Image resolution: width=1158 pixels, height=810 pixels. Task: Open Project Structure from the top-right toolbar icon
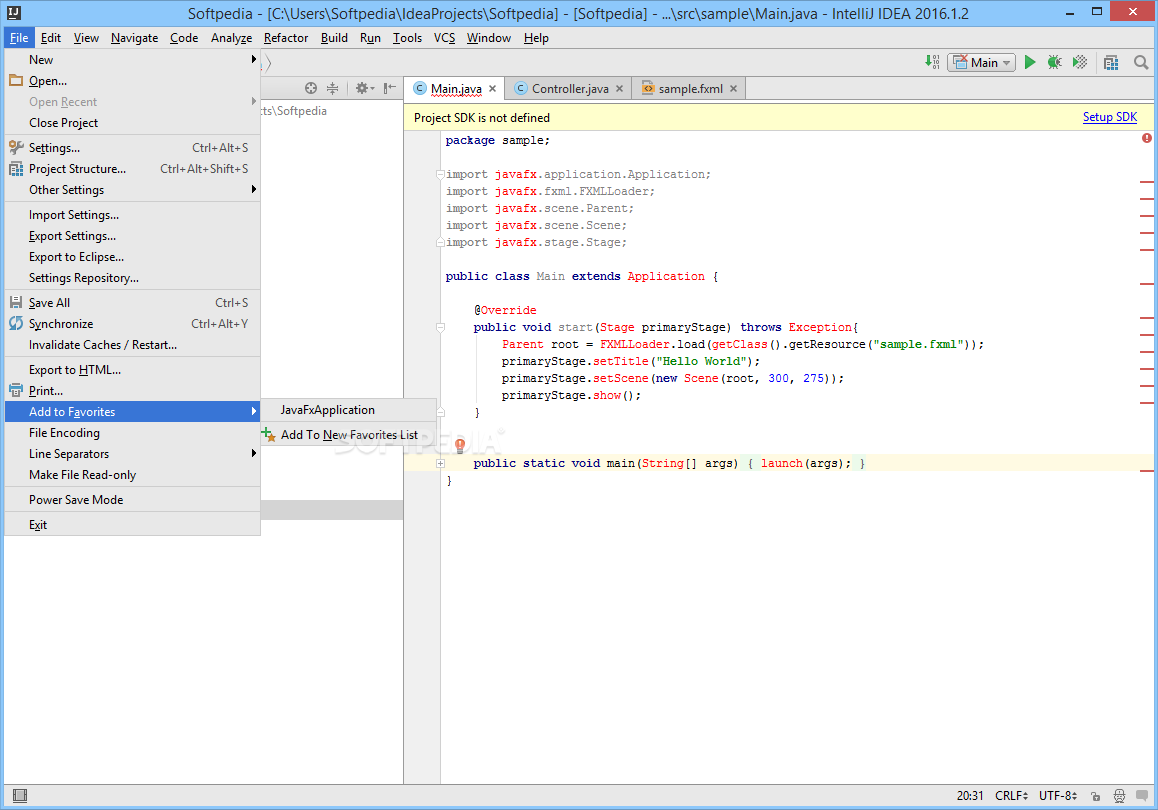click(1111, 63)
